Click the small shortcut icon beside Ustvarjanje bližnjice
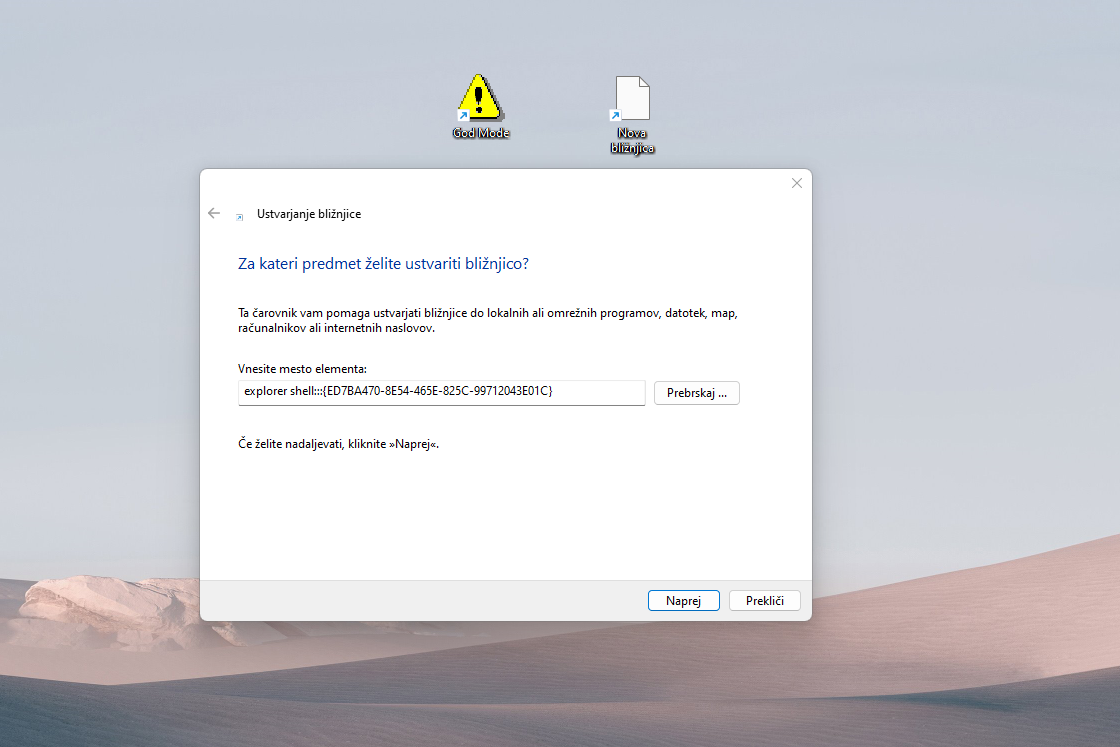Screen dimensions: 1120x747 [239, 217]
